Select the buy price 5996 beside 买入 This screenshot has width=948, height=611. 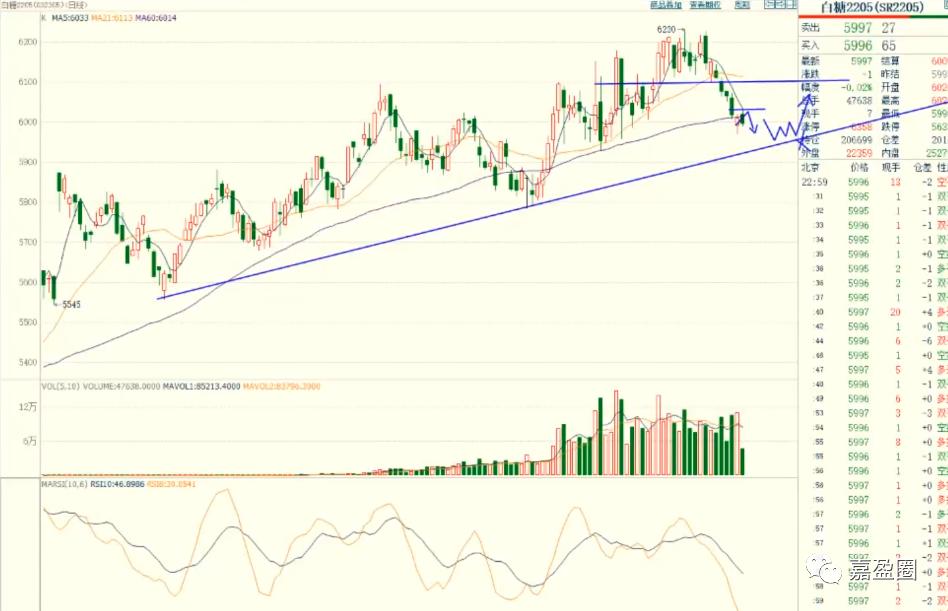tap(858, 46)
